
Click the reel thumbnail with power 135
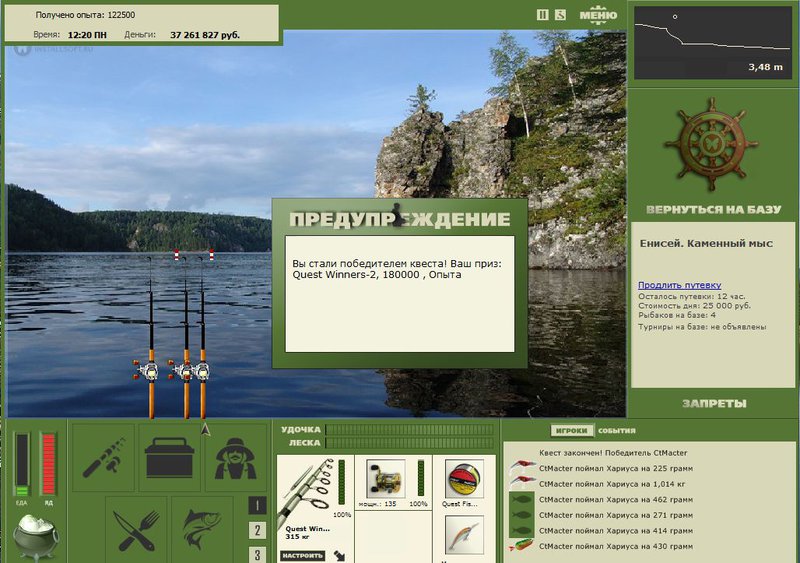(x=385, y=478)
